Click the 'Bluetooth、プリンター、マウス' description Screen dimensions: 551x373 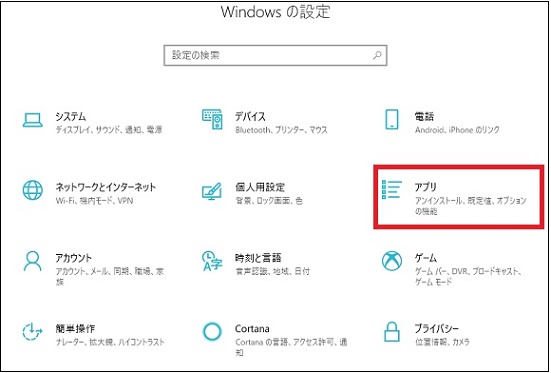coord(281,130)
